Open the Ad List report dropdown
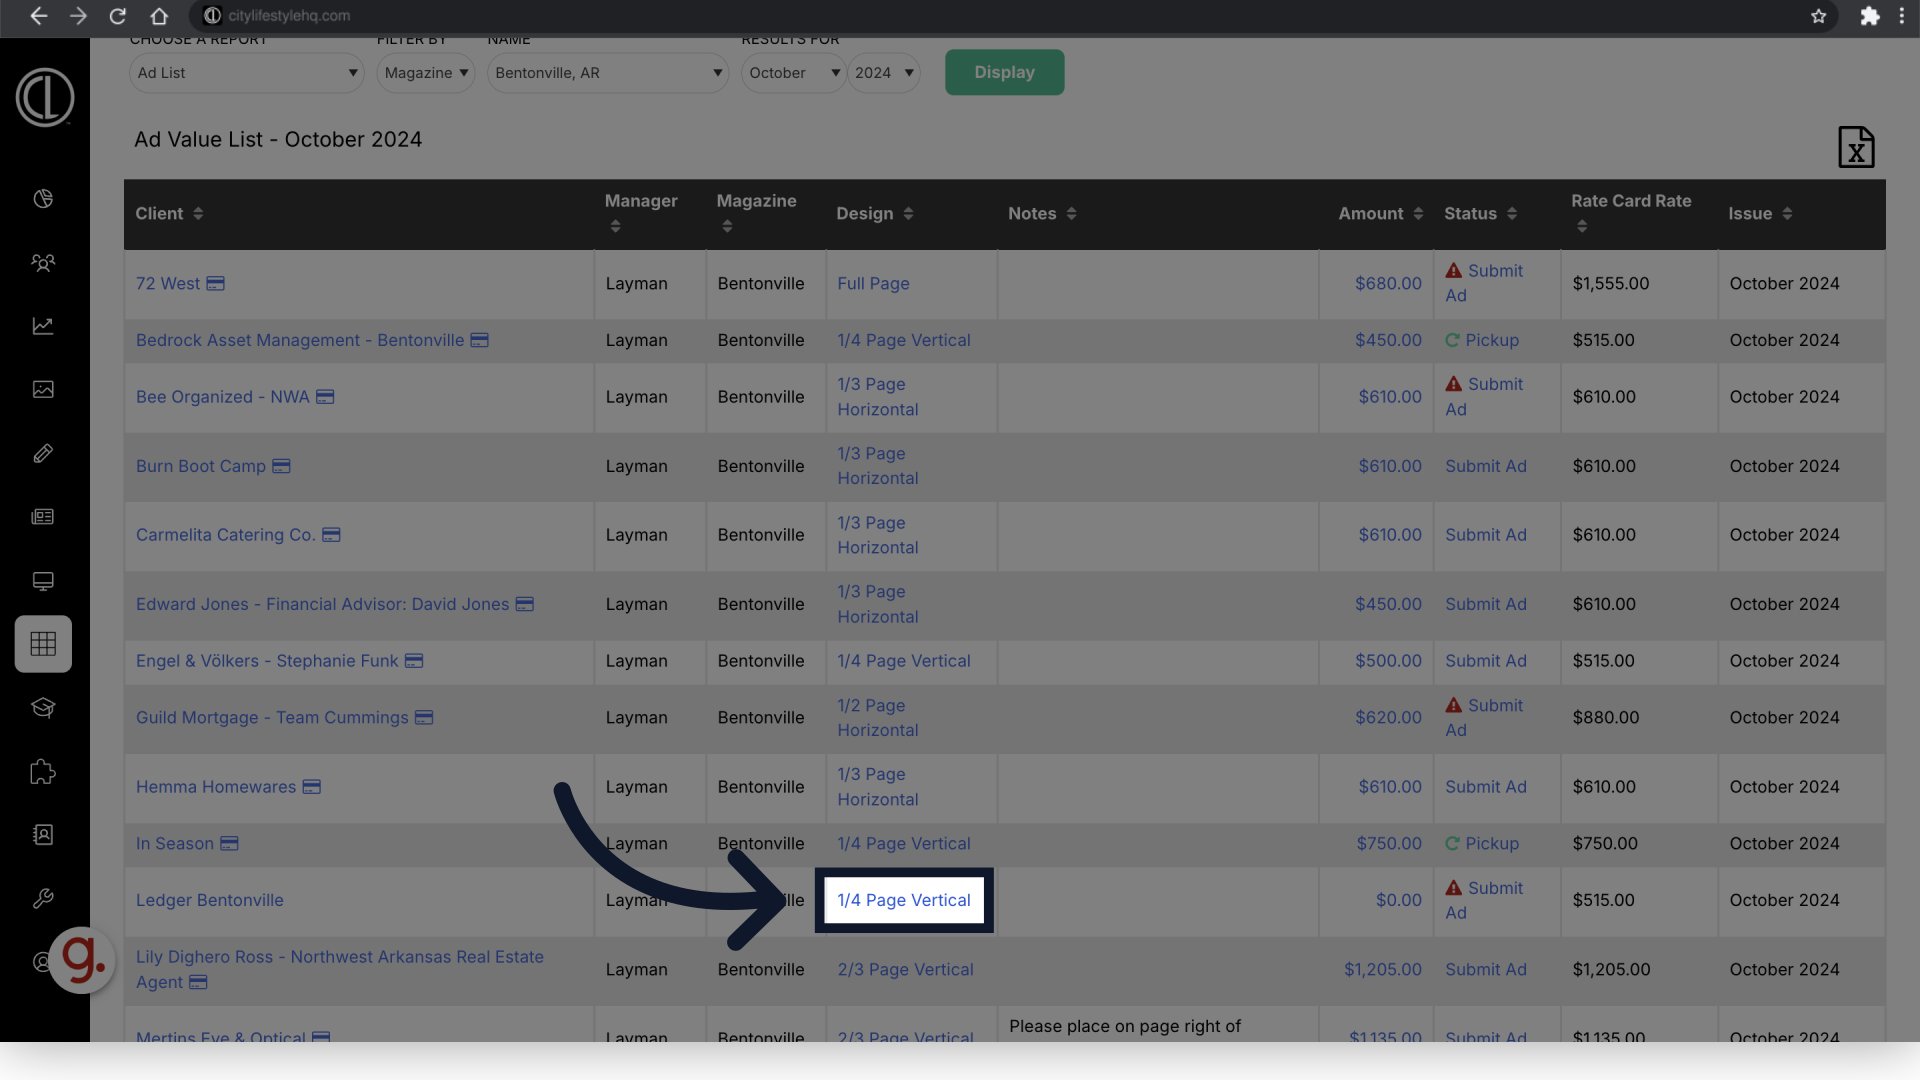1920x1080 pixels. (x=246, y=73)
